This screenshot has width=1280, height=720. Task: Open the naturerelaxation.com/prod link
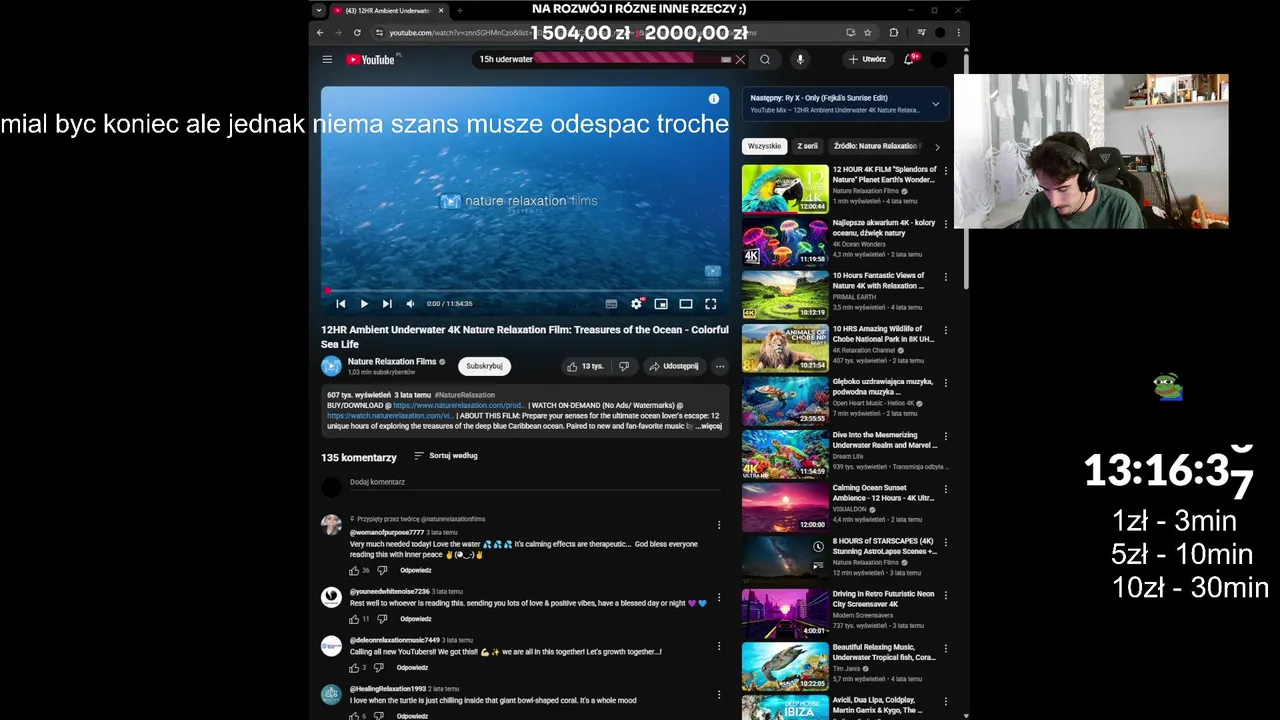pos(459,405)
